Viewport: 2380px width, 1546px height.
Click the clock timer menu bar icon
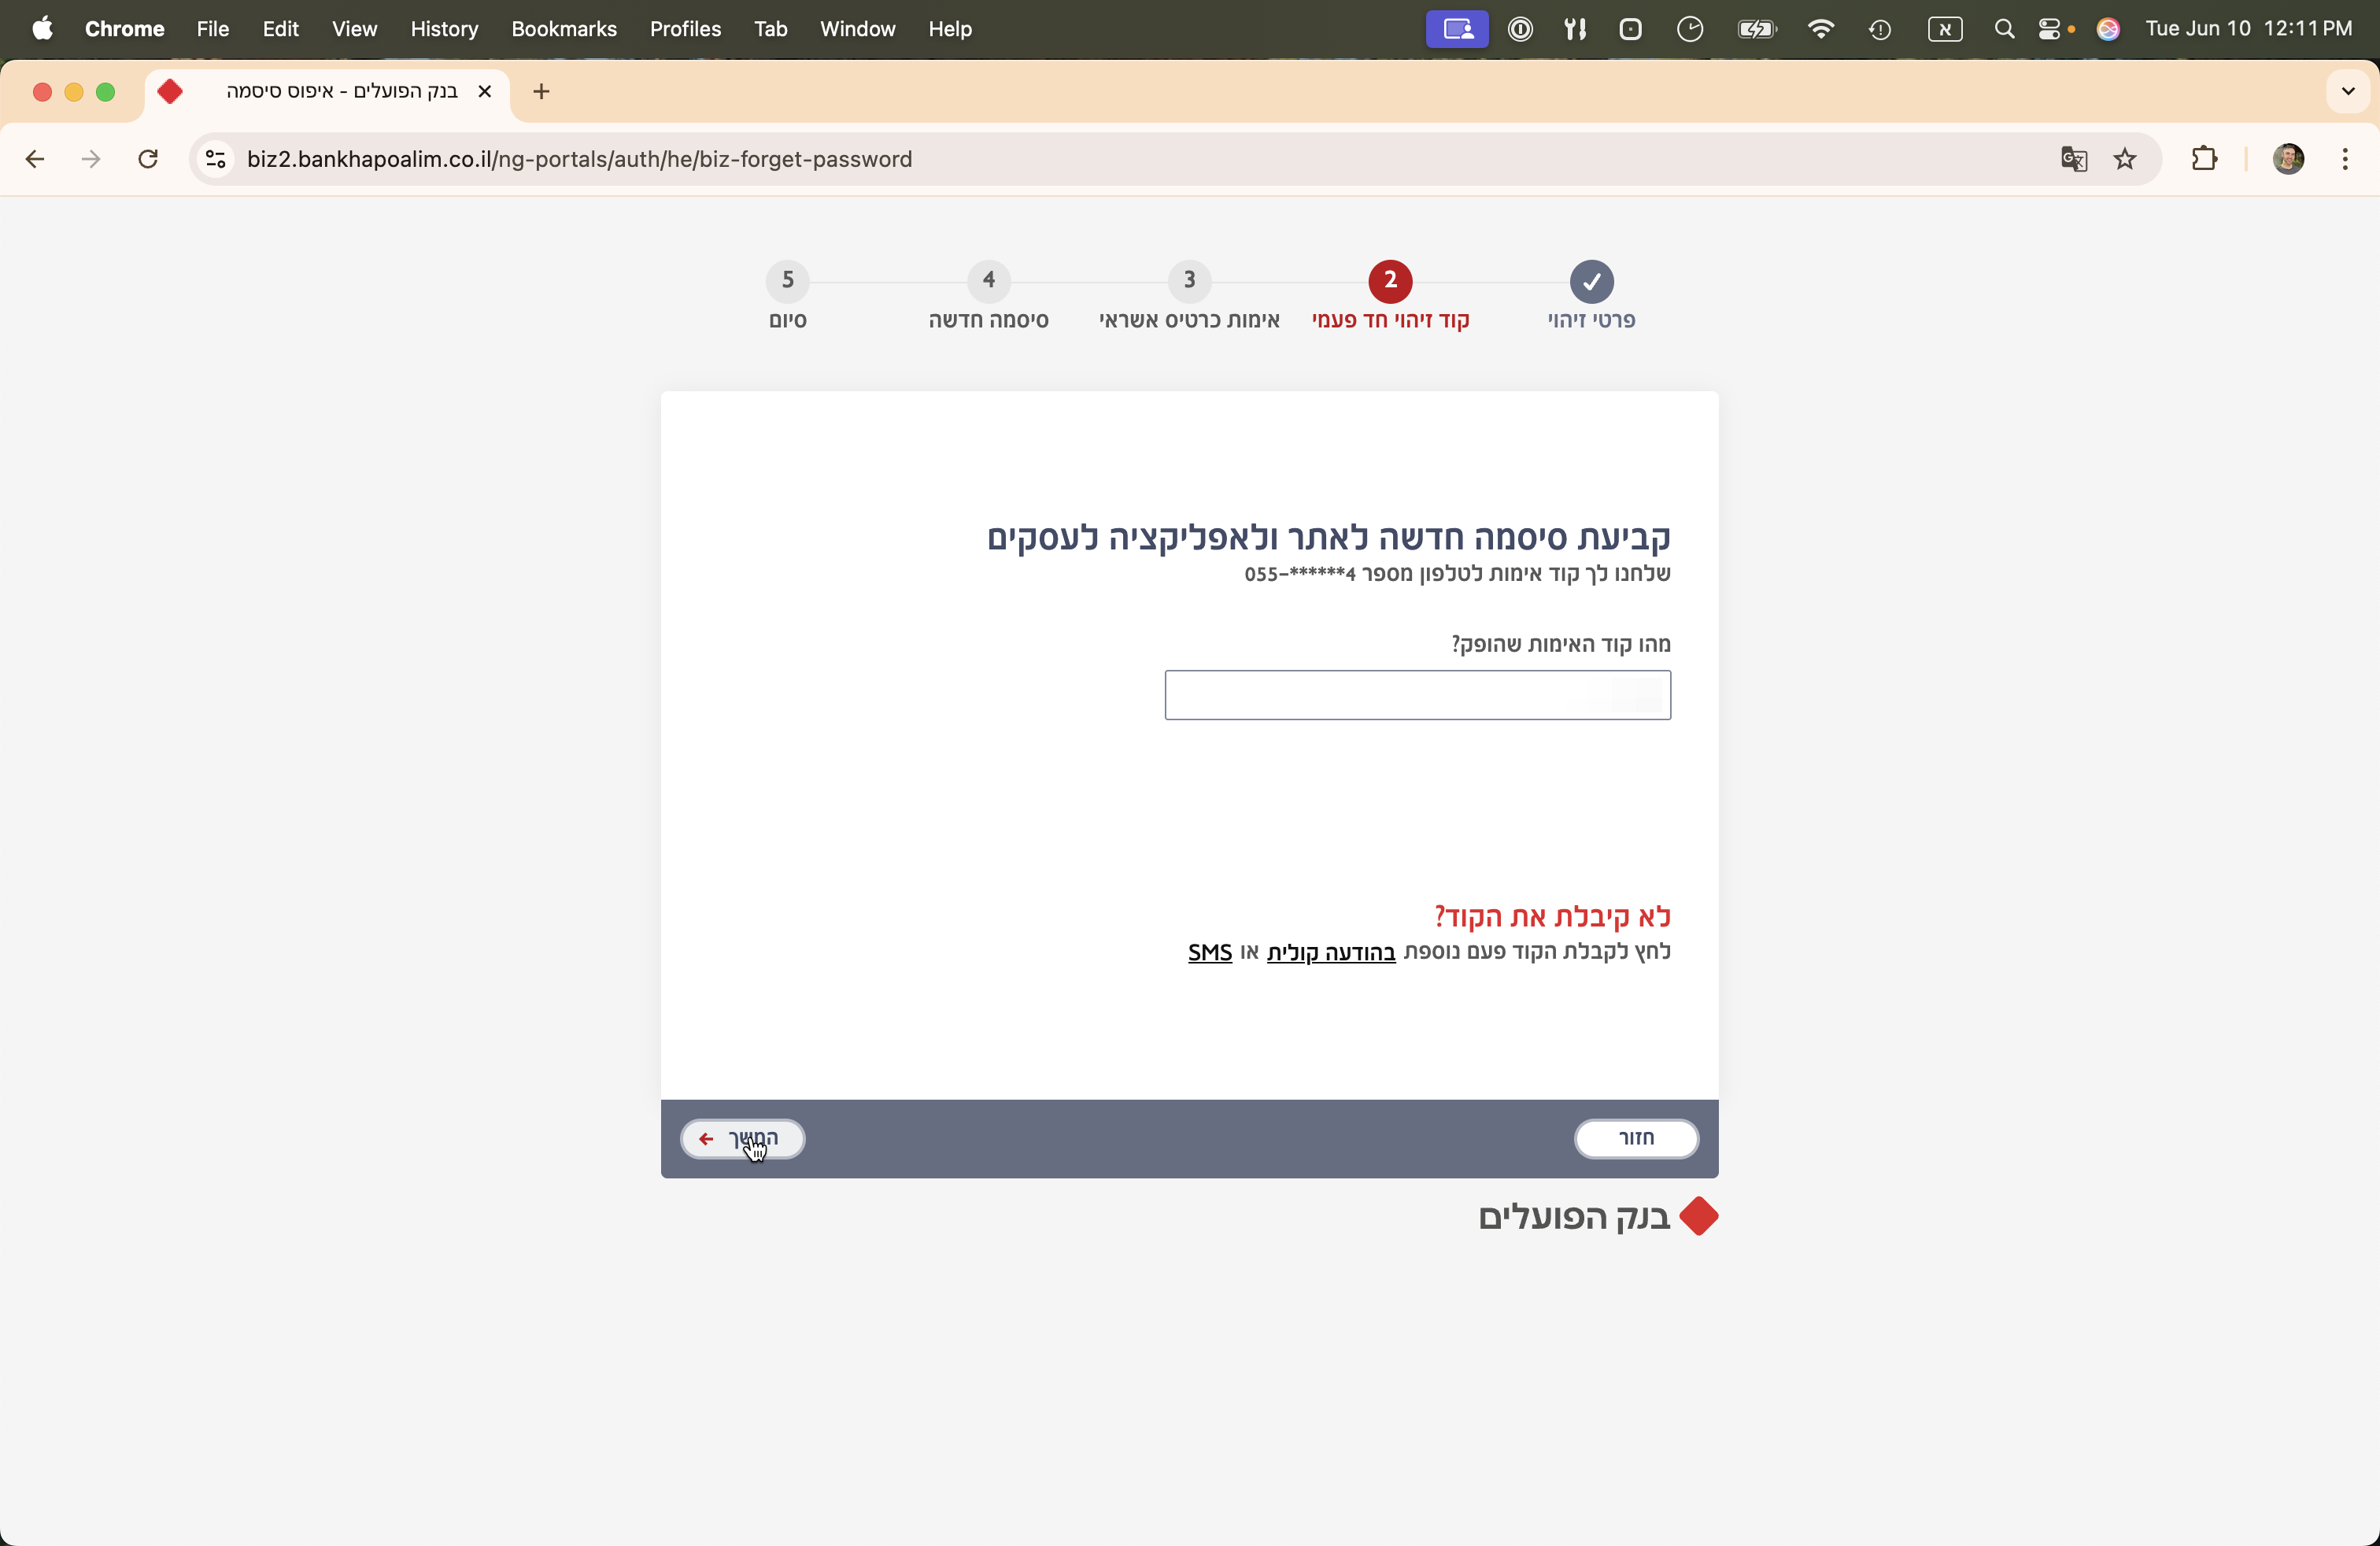[1690, 29]
